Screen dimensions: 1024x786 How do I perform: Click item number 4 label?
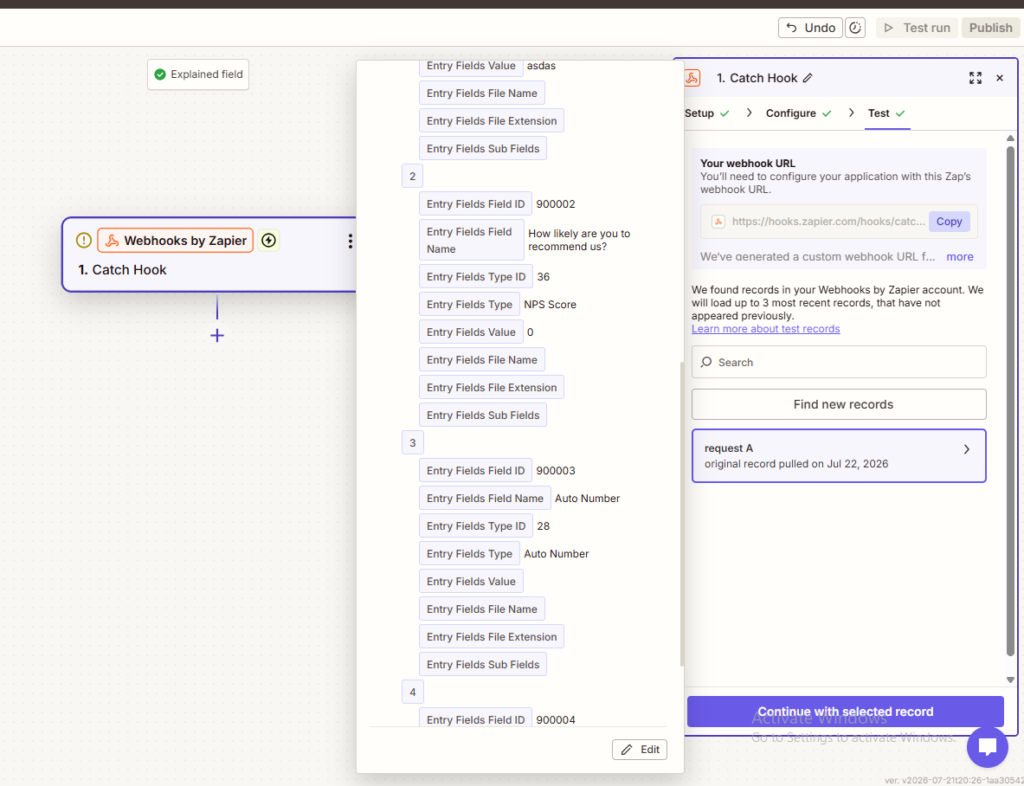click(412, 692)
